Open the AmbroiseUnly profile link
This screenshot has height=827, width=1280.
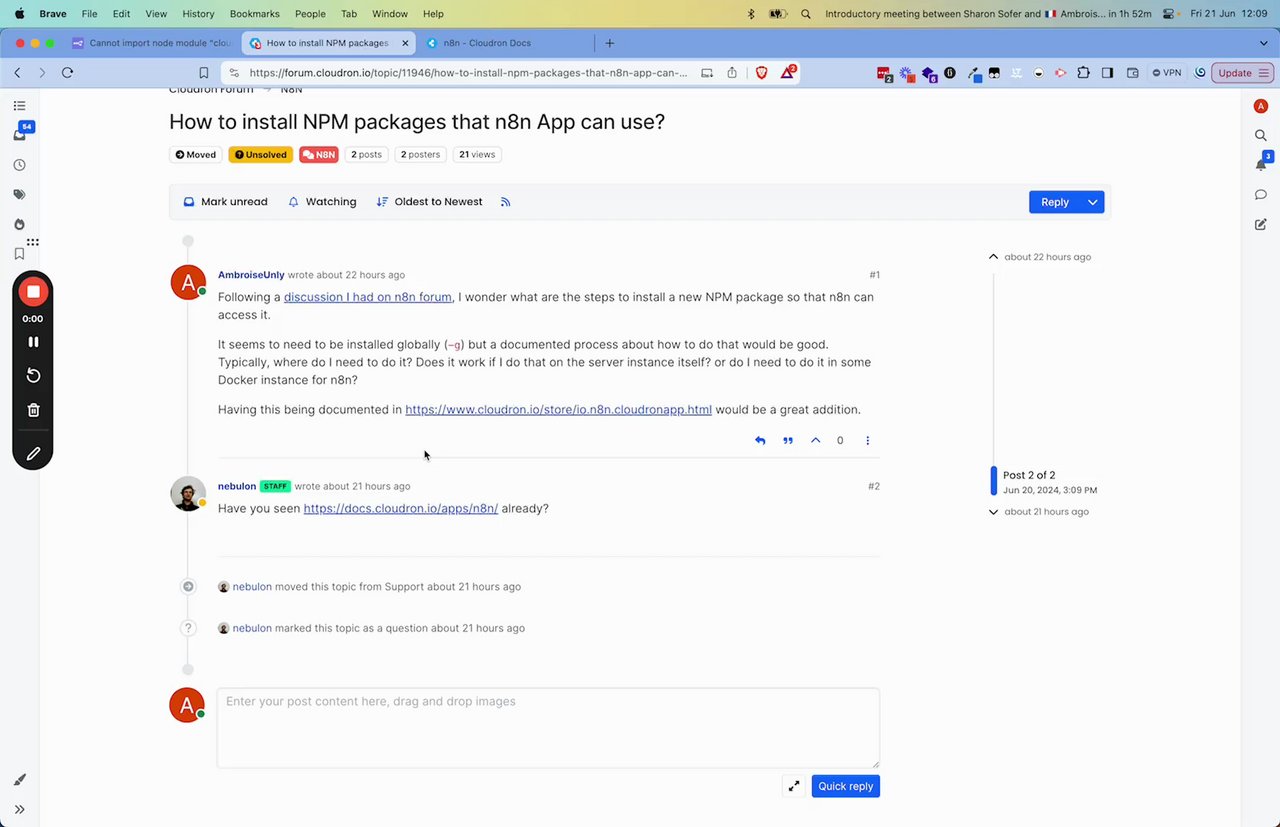(251, 275)
